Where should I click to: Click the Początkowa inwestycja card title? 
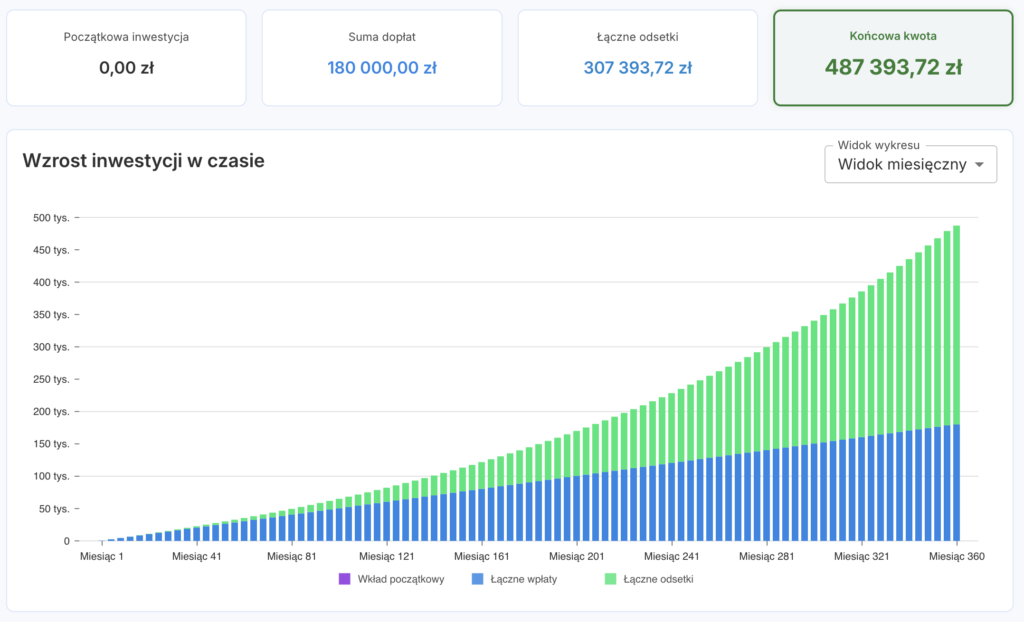click(x=126, y=37)
